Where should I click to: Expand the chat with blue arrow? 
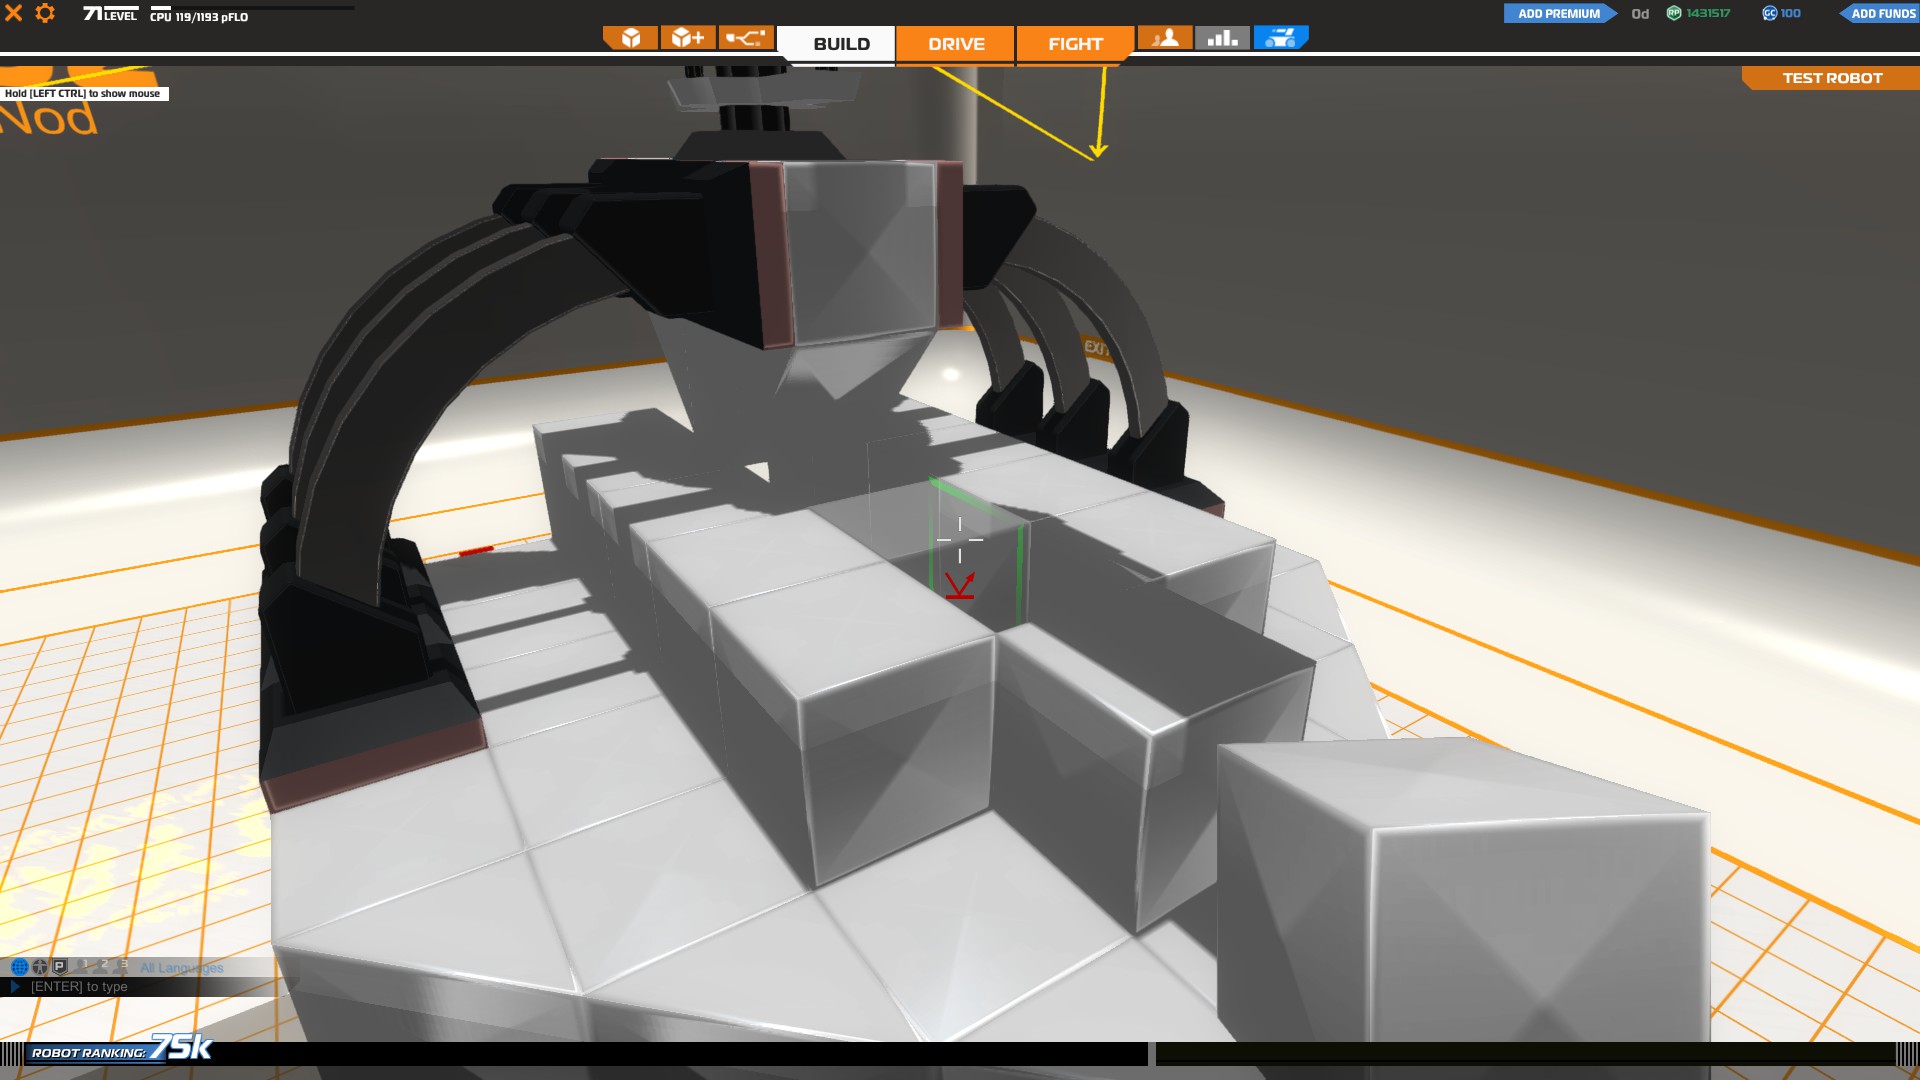coord(15,987)
